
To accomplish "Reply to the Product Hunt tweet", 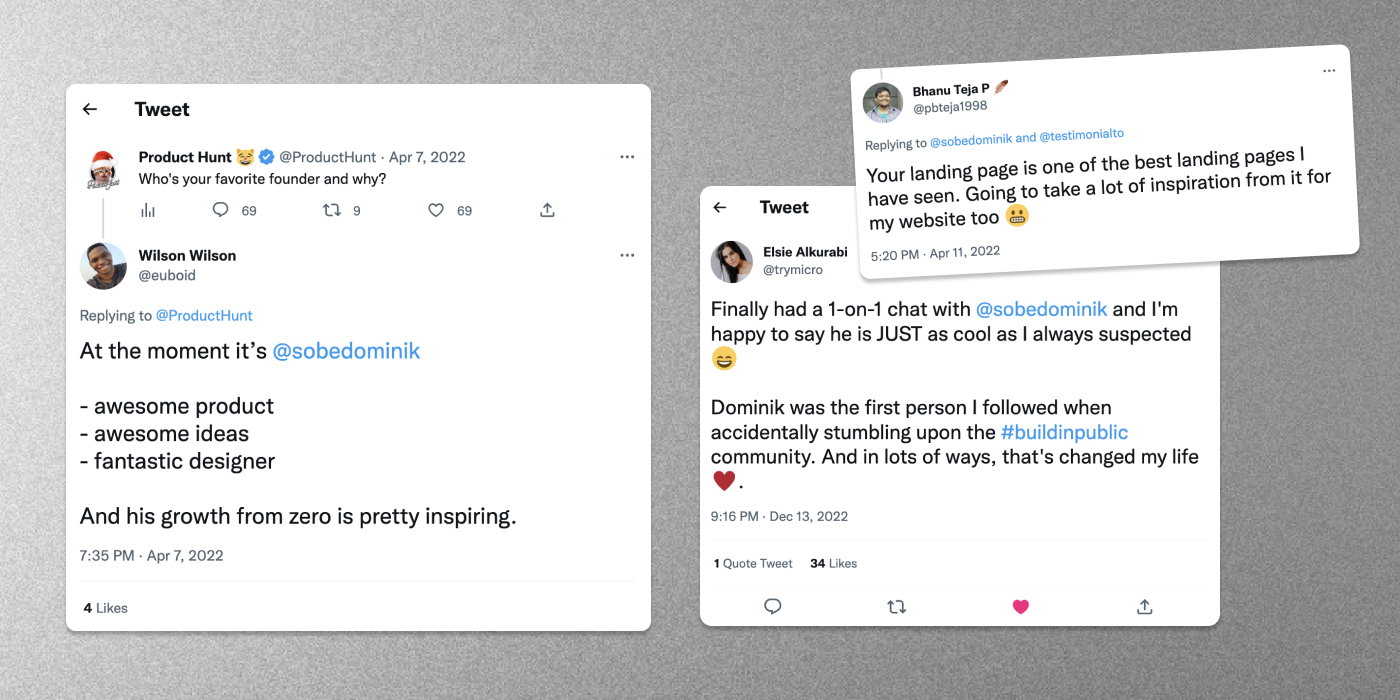I will tap(221, 210).
